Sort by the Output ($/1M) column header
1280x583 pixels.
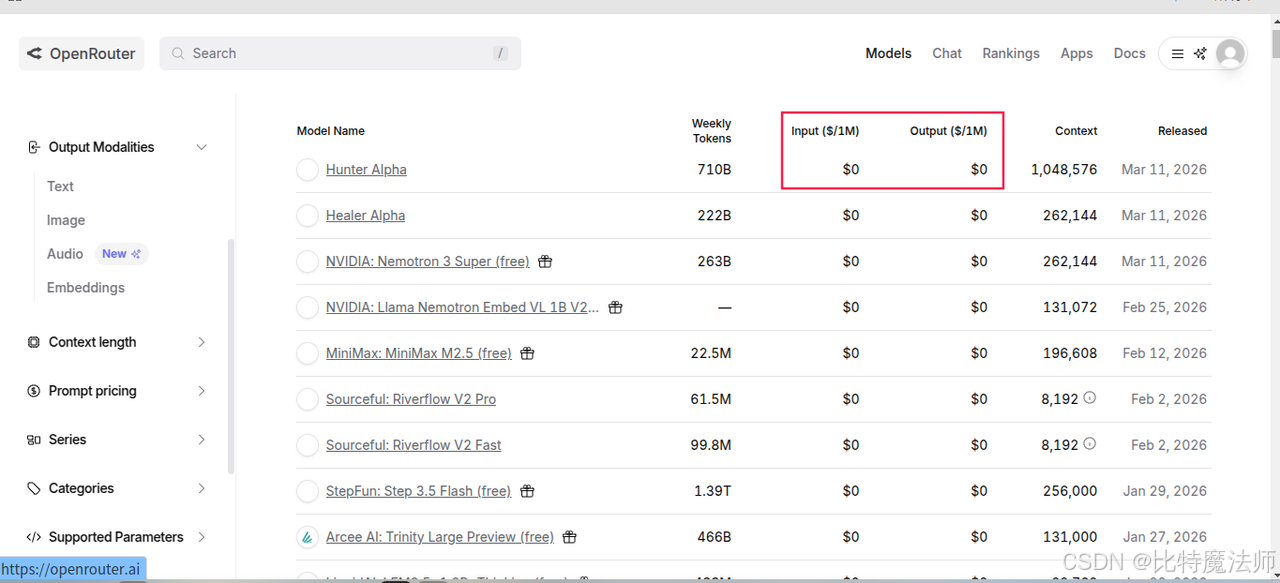pos(948,131)
